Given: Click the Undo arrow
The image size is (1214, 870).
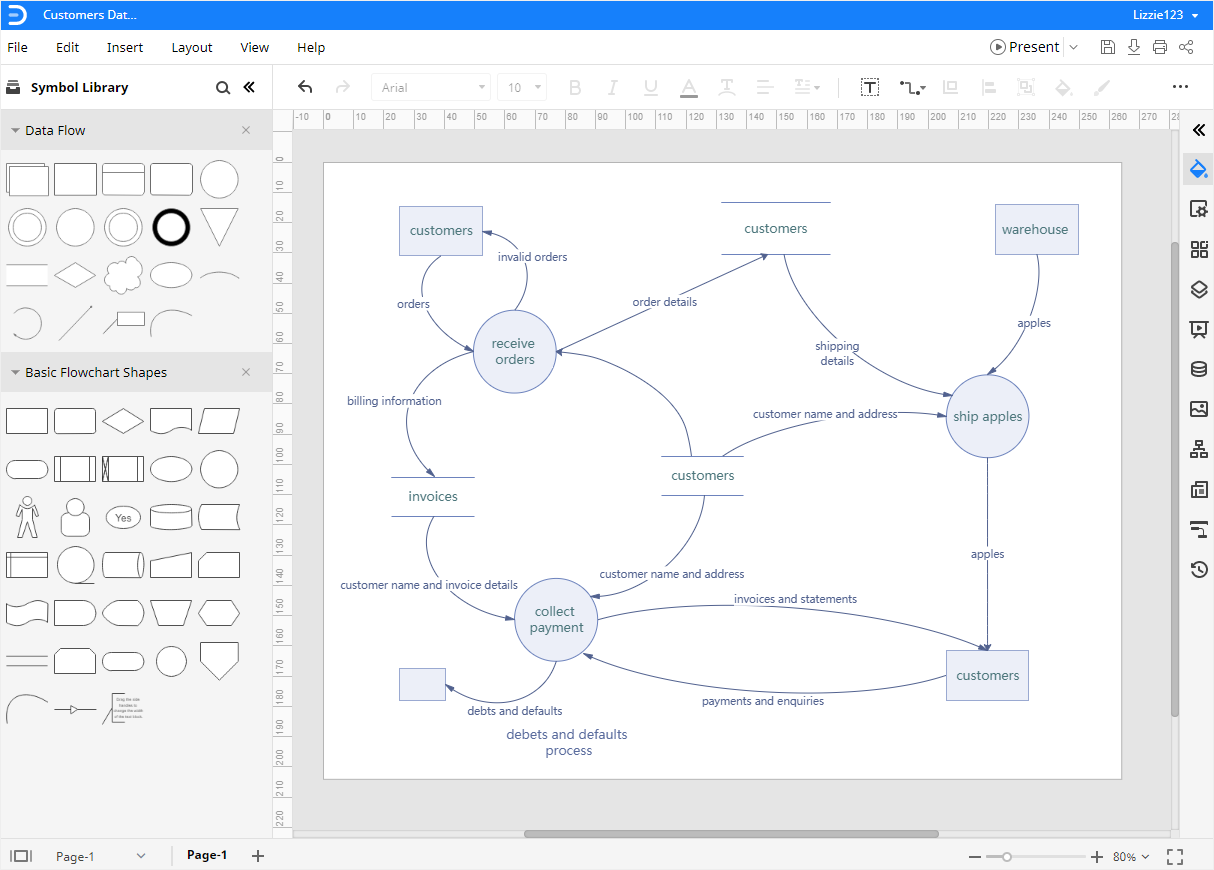Looking at the screenshot, I should 305,87.
